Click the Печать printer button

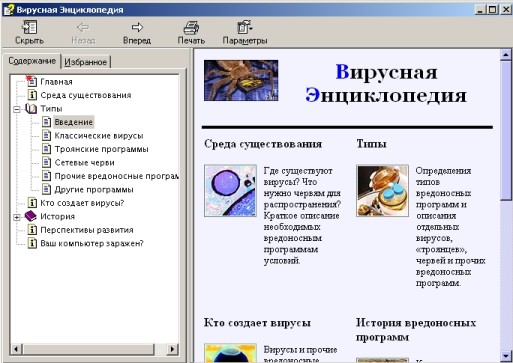[x=191, y=33]
